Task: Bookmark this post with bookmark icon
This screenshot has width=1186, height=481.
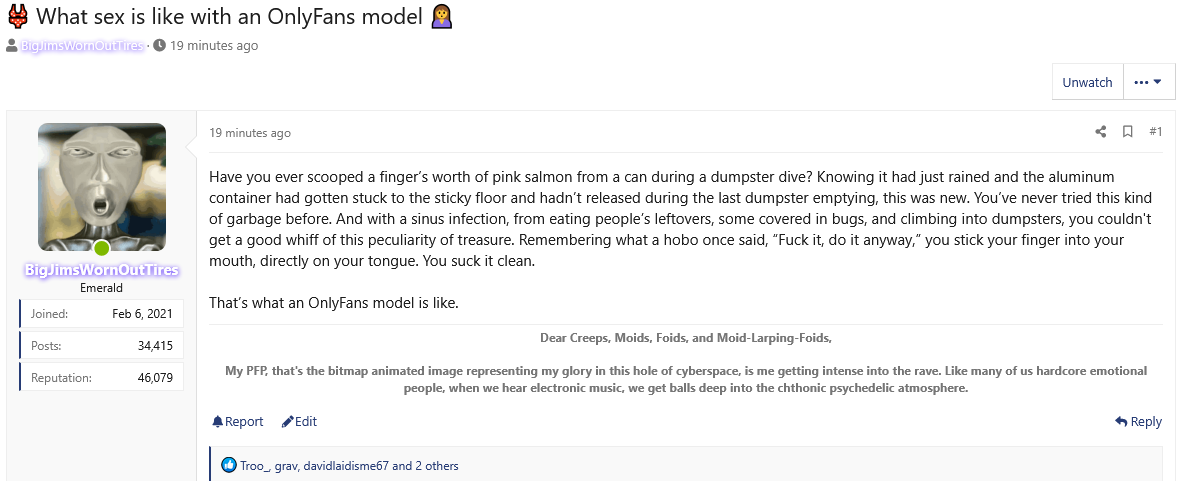Action: pyautogui.click(x=1127, y=132)
